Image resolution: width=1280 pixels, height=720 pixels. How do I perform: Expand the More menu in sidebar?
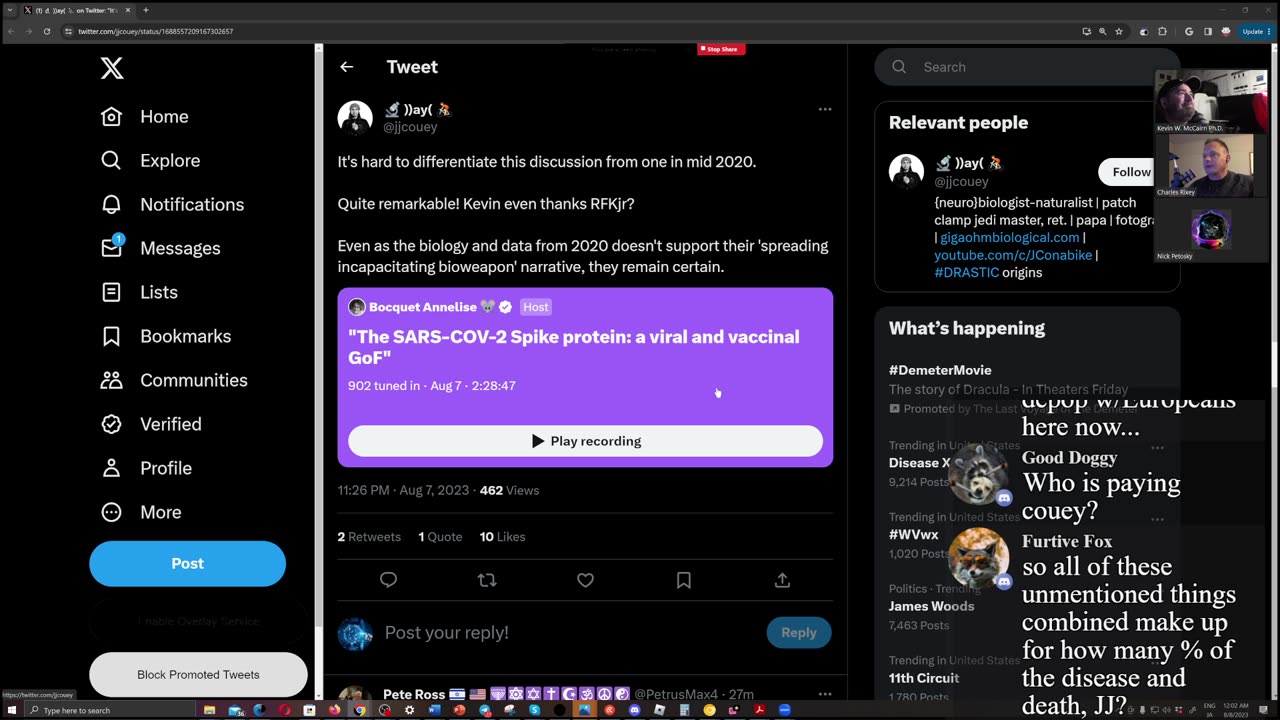tap(141, 512)
